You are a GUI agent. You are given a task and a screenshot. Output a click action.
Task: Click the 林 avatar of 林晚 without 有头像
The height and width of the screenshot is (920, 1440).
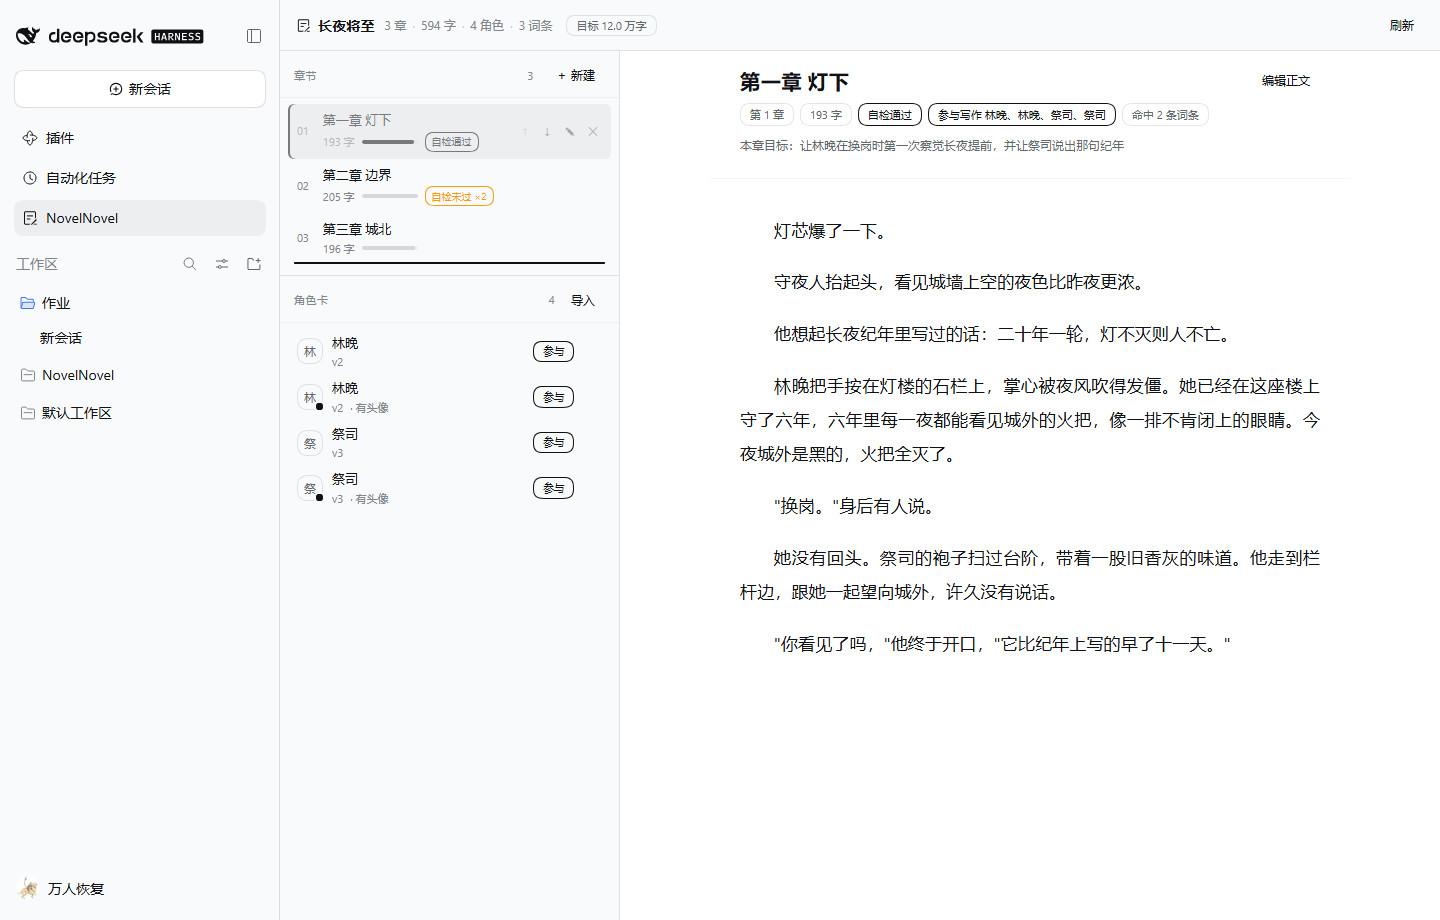310,352
